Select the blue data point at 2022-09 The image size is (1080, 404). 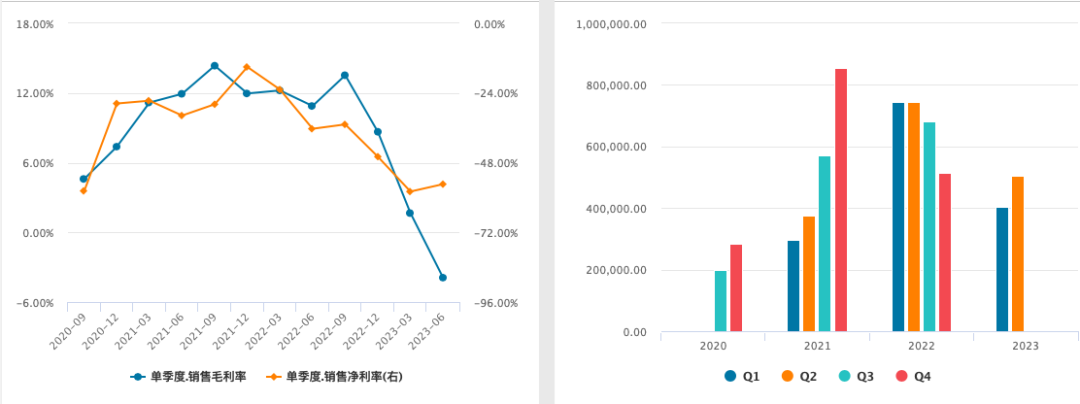345,75
